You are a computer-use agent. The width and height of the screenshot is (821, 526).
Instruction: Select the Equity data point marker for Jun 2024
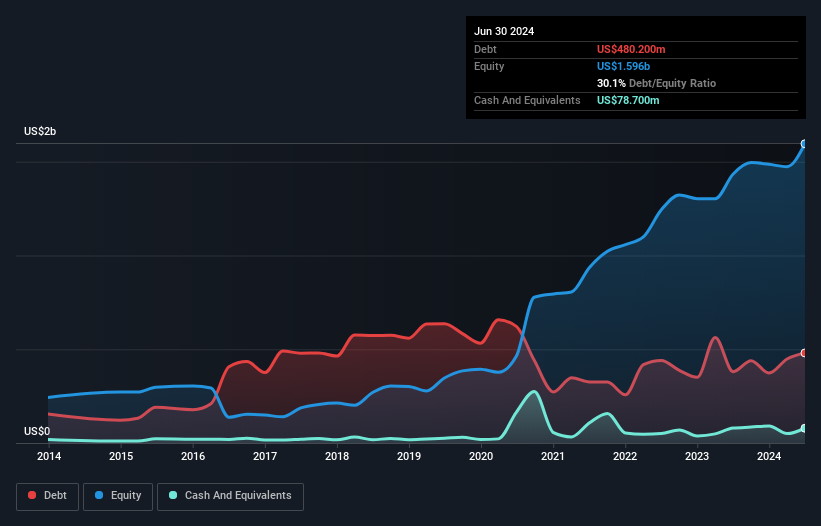804,144
